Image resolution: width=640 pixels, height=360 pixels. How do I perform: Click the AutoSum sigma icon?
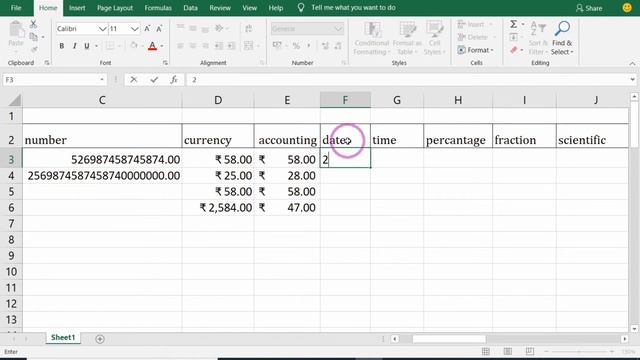coord(513,24)
